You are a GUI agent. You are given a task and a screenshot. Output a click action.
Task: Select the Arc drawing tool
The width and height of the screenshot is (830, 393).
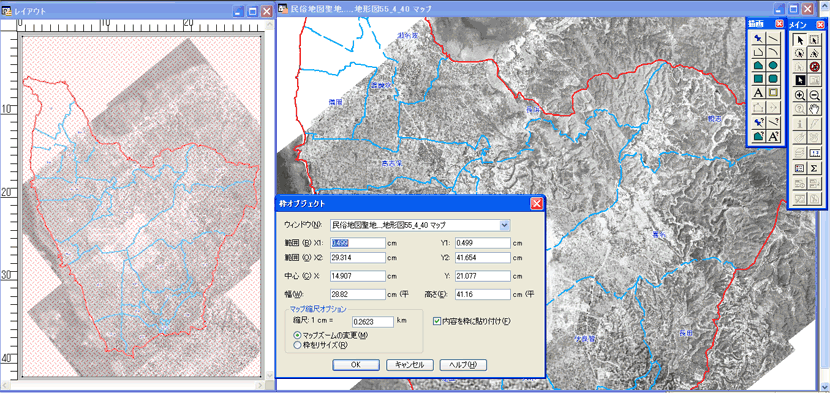tap(773, 51)
